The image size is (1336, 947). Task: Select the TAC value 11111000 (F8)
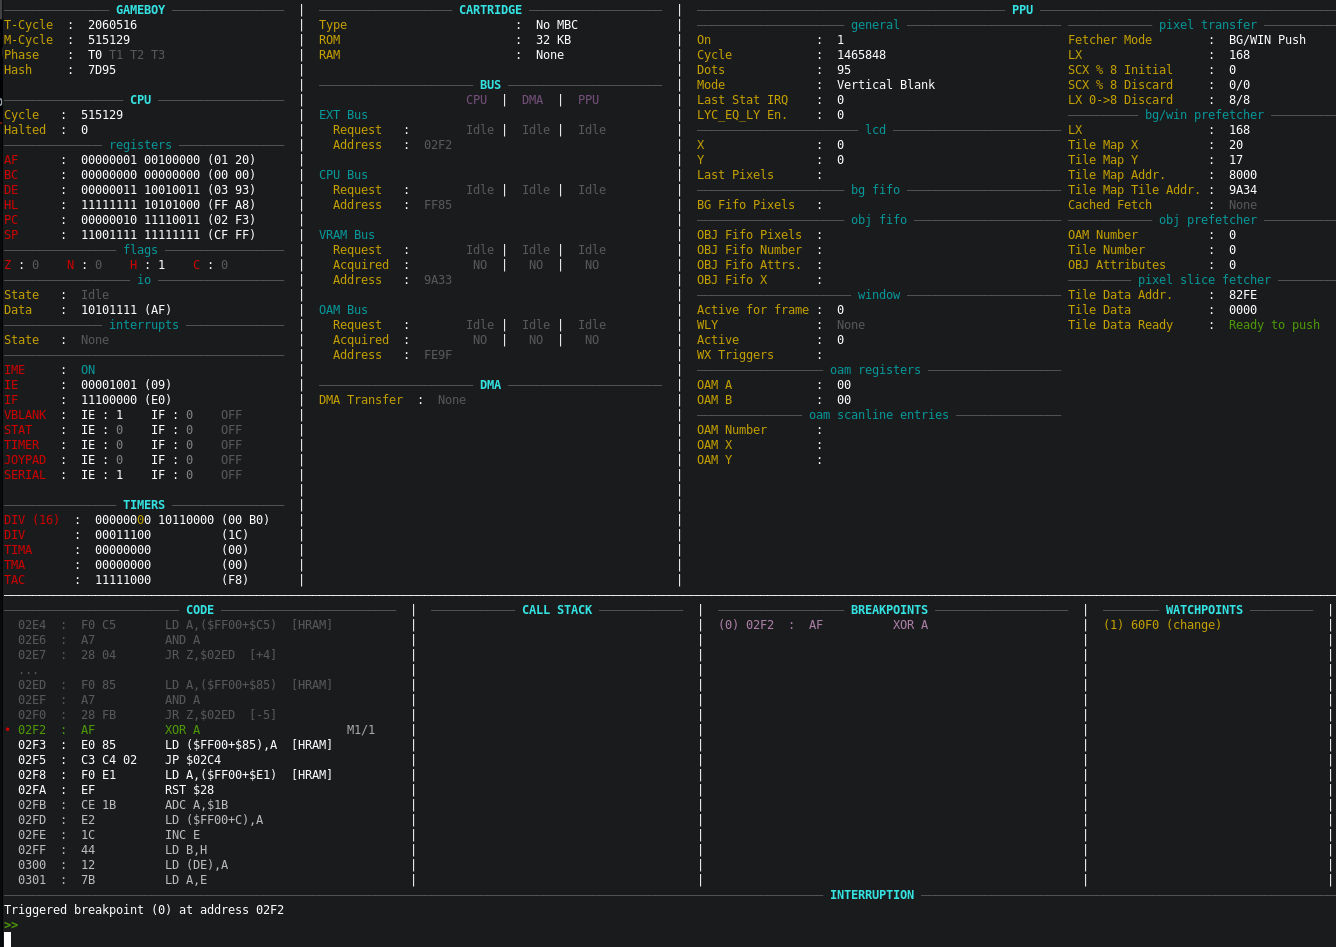click(x=172, y=580)
